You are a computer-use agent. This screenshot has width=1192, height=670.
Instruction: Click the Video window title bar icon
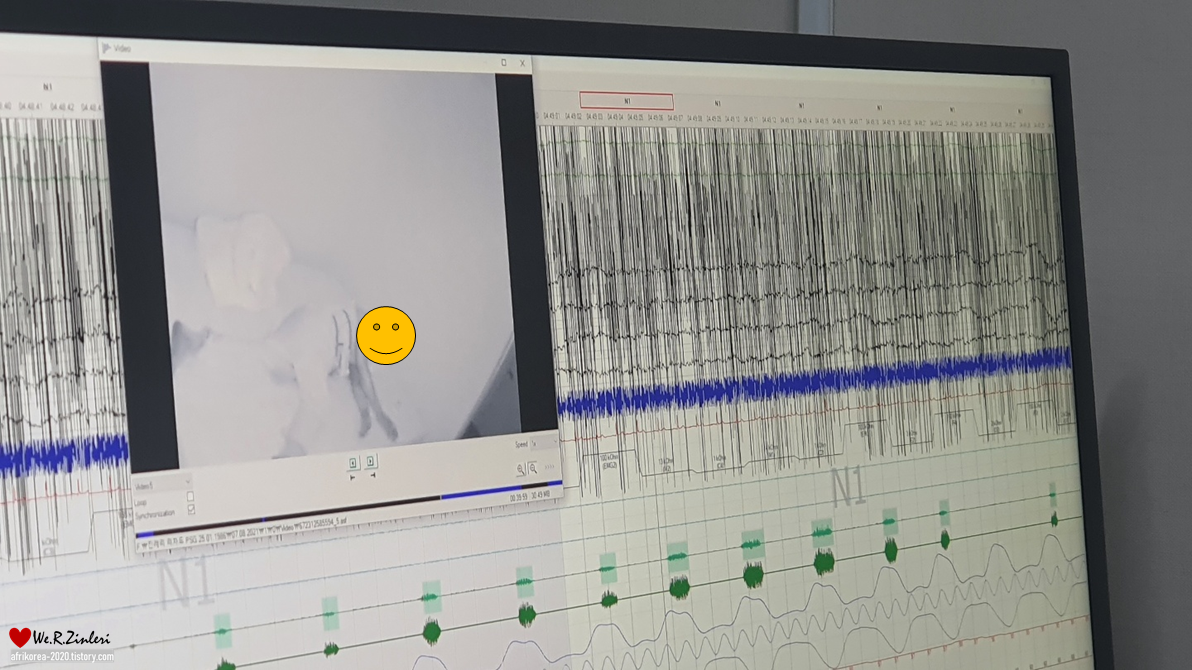pyautogui.click(x=106, y=48)
